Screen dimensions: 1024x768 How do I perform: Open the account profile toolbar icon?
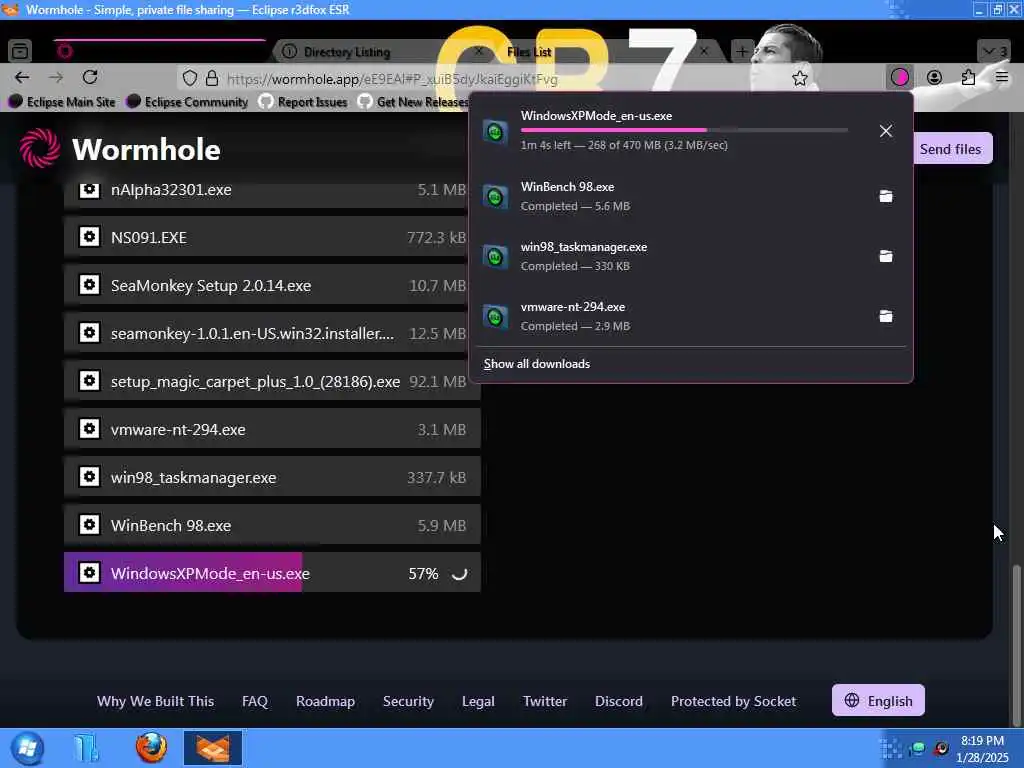[935, 78]
